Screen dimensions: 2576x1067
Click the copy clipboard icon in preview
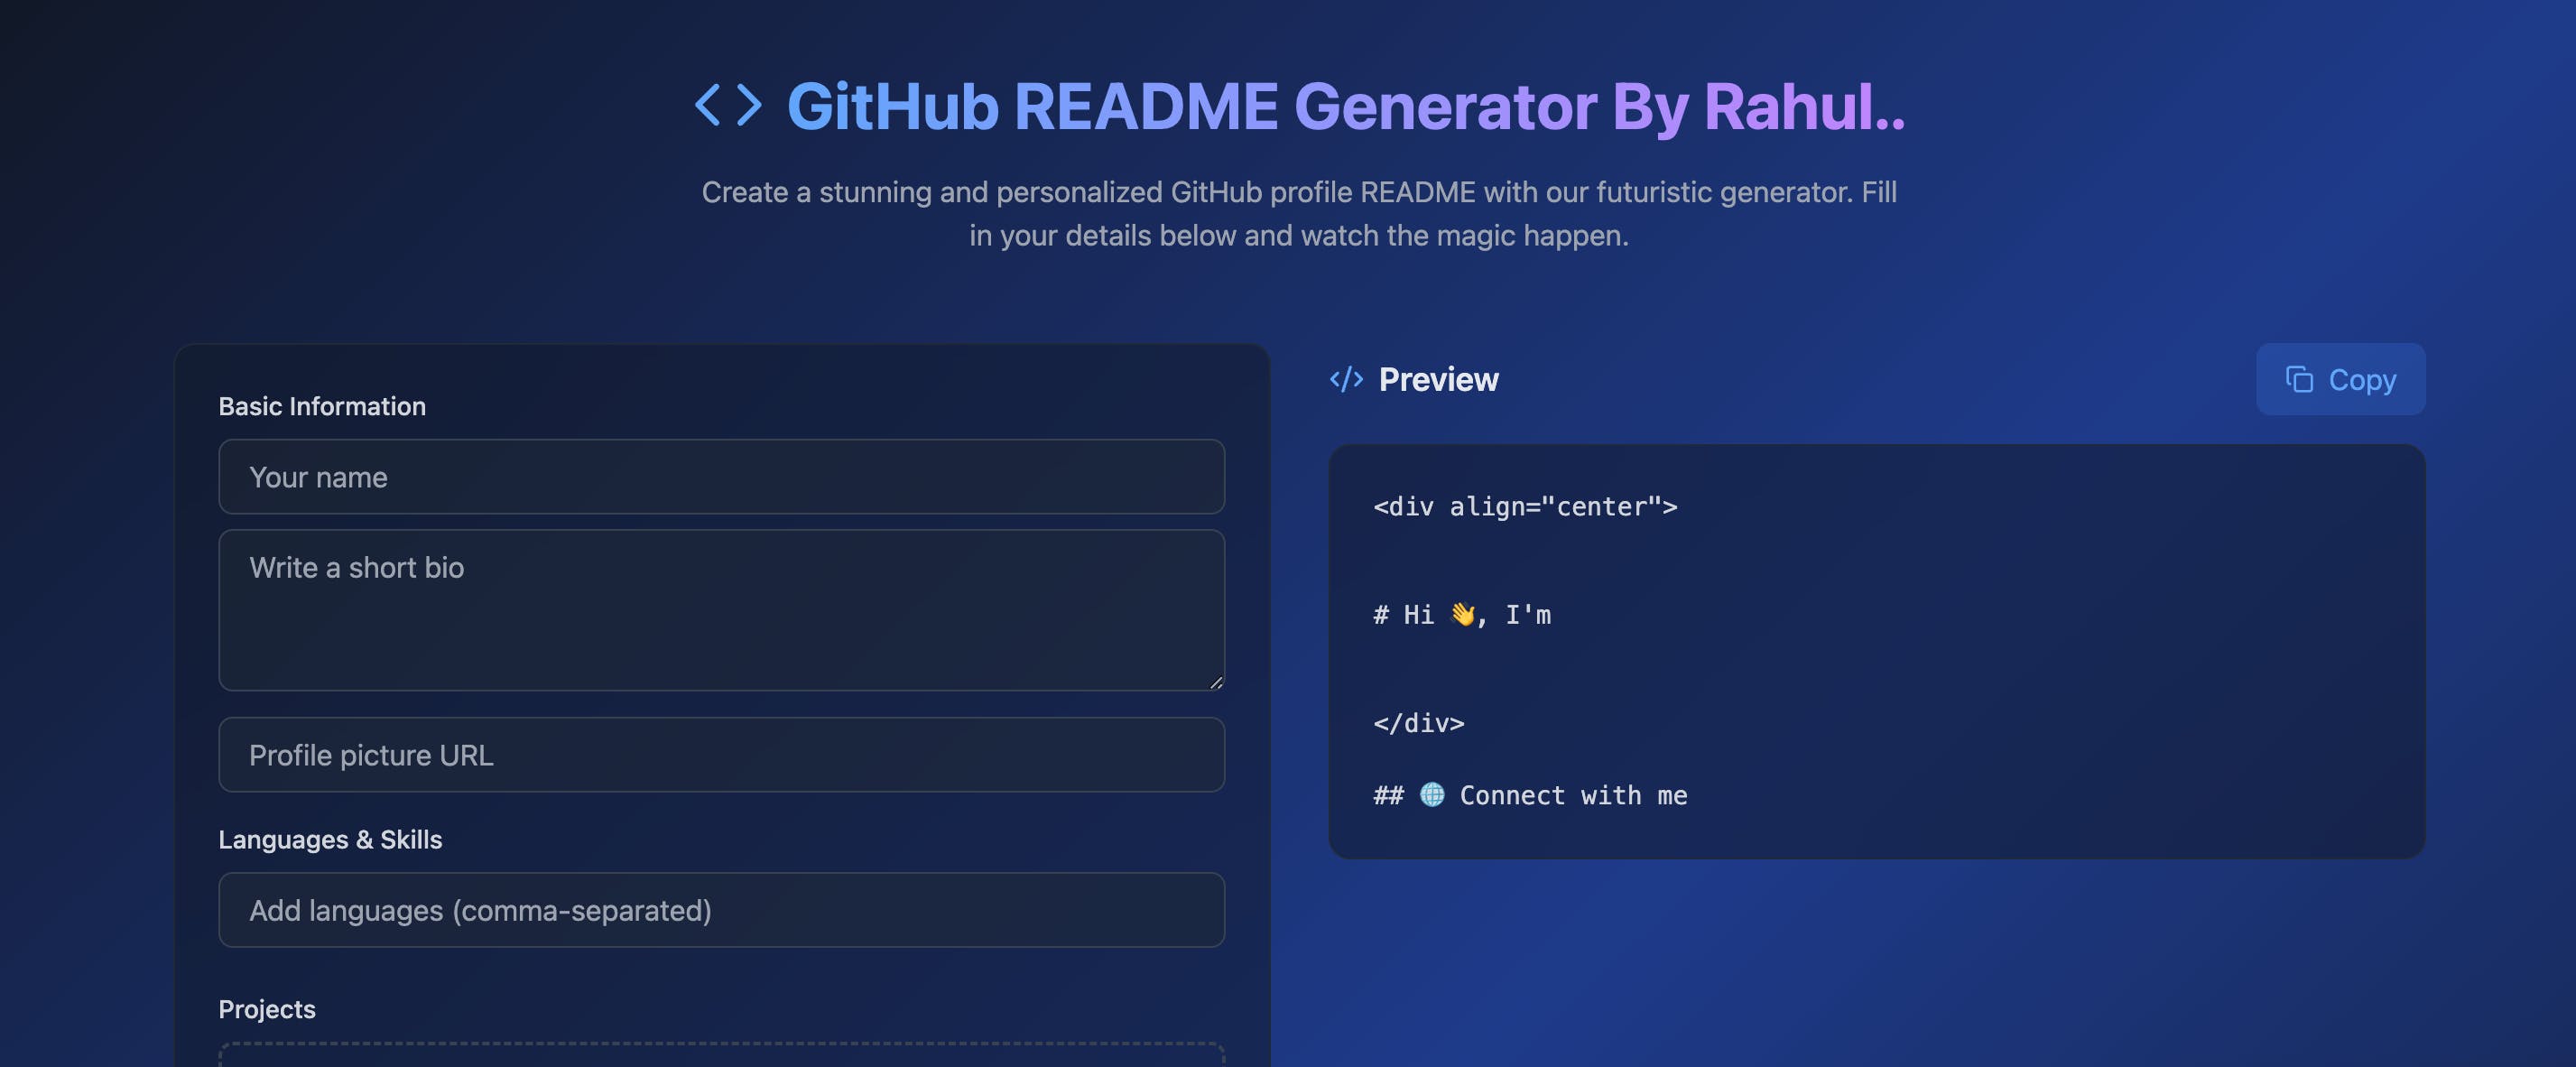[2297, 378]
